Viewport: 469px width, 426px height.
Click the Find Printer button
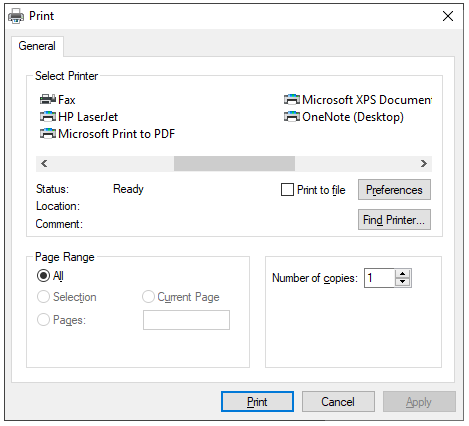click(x=394, y=220)
